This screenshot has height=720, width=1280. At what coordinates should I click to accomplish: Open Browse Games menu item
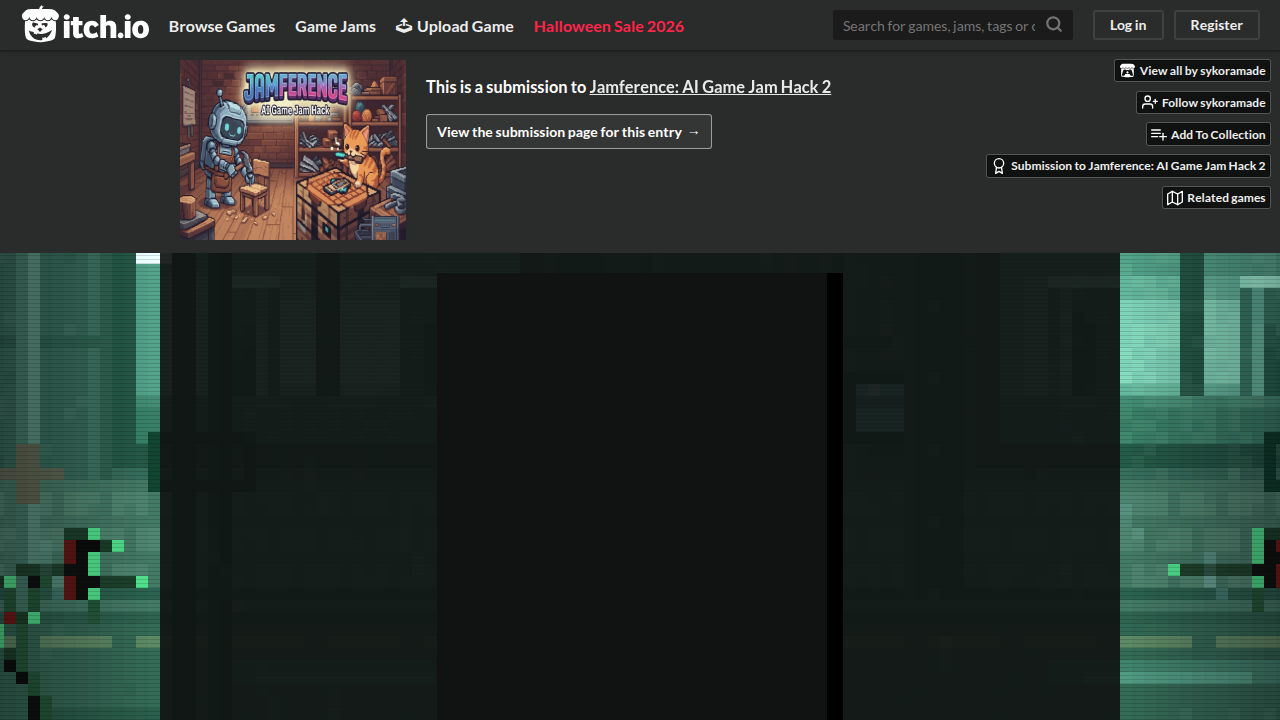click(222, 26)
